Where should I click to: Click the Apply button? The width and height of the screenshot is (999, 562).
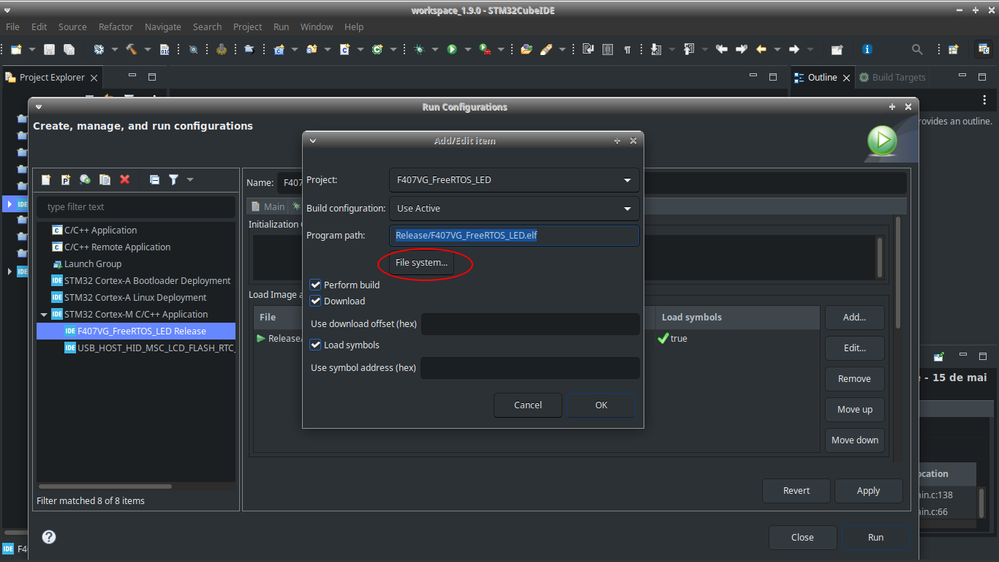click(868, 491)
